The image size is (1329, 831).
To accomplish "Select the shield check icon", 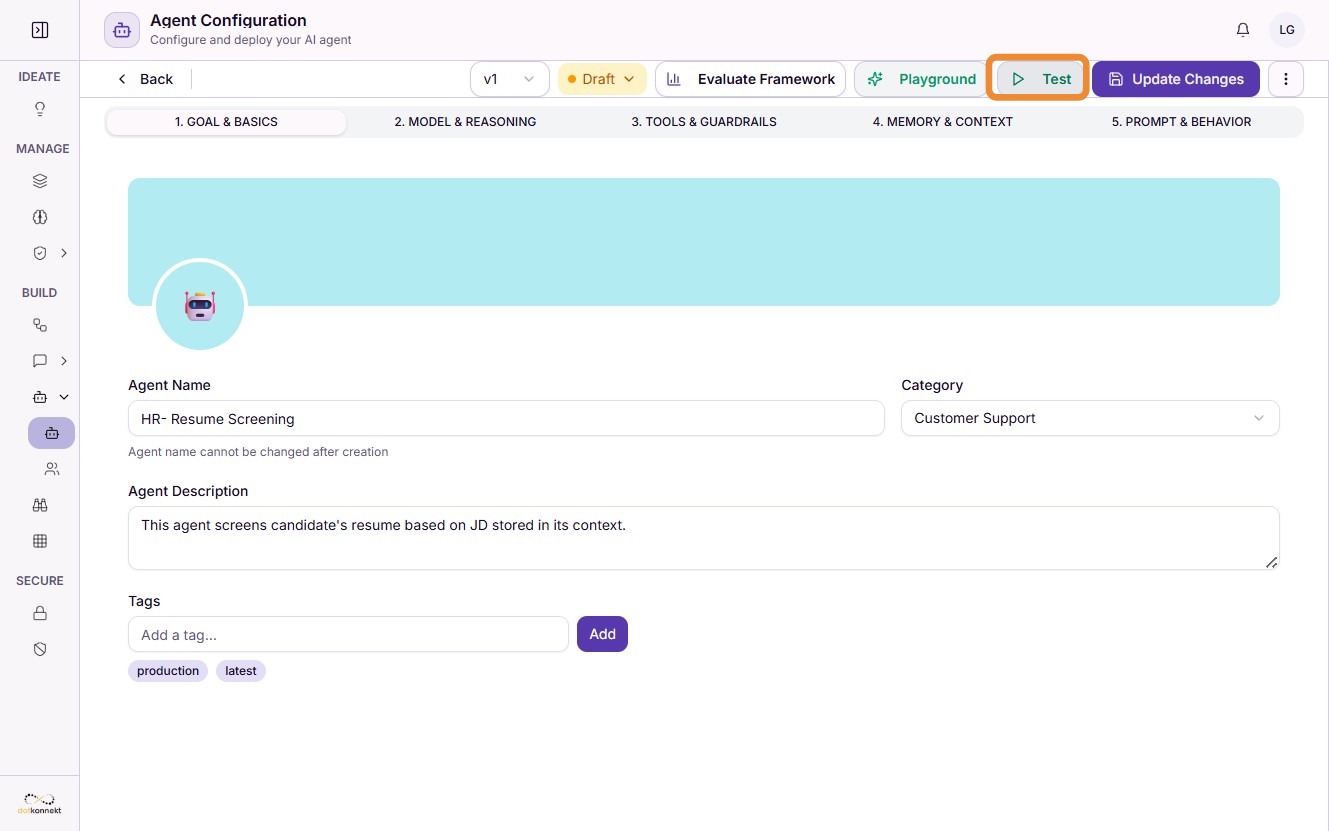I will 40,253.
